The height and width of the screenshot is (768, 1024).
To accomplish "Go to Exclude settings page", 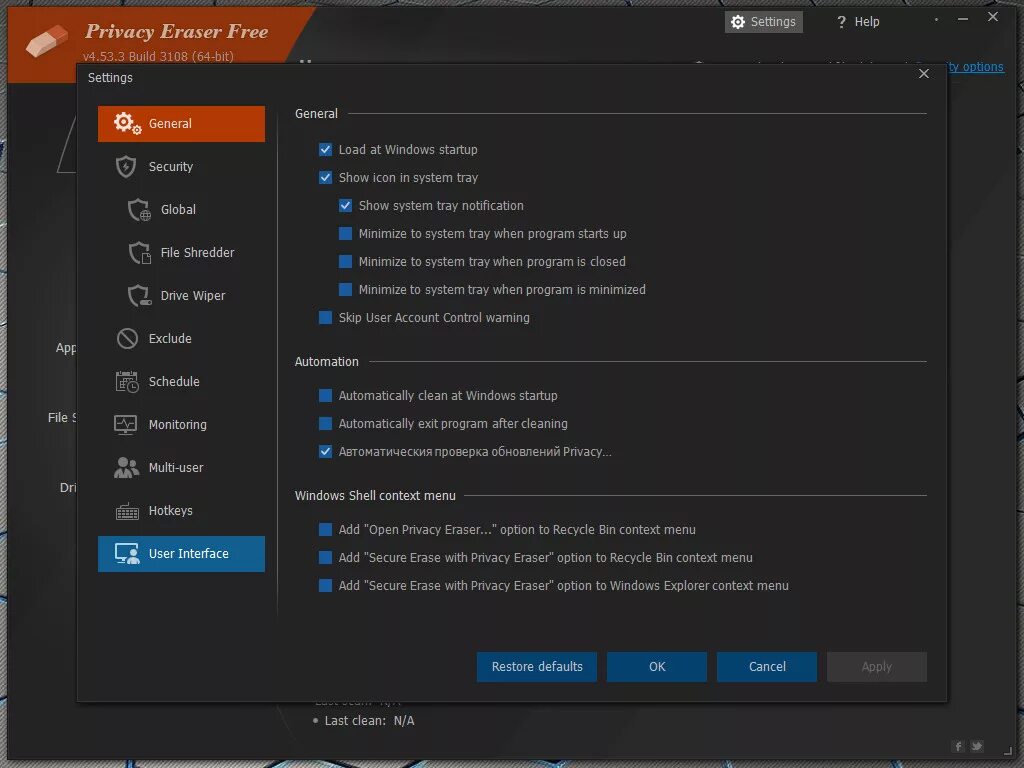I will (182, 338).
